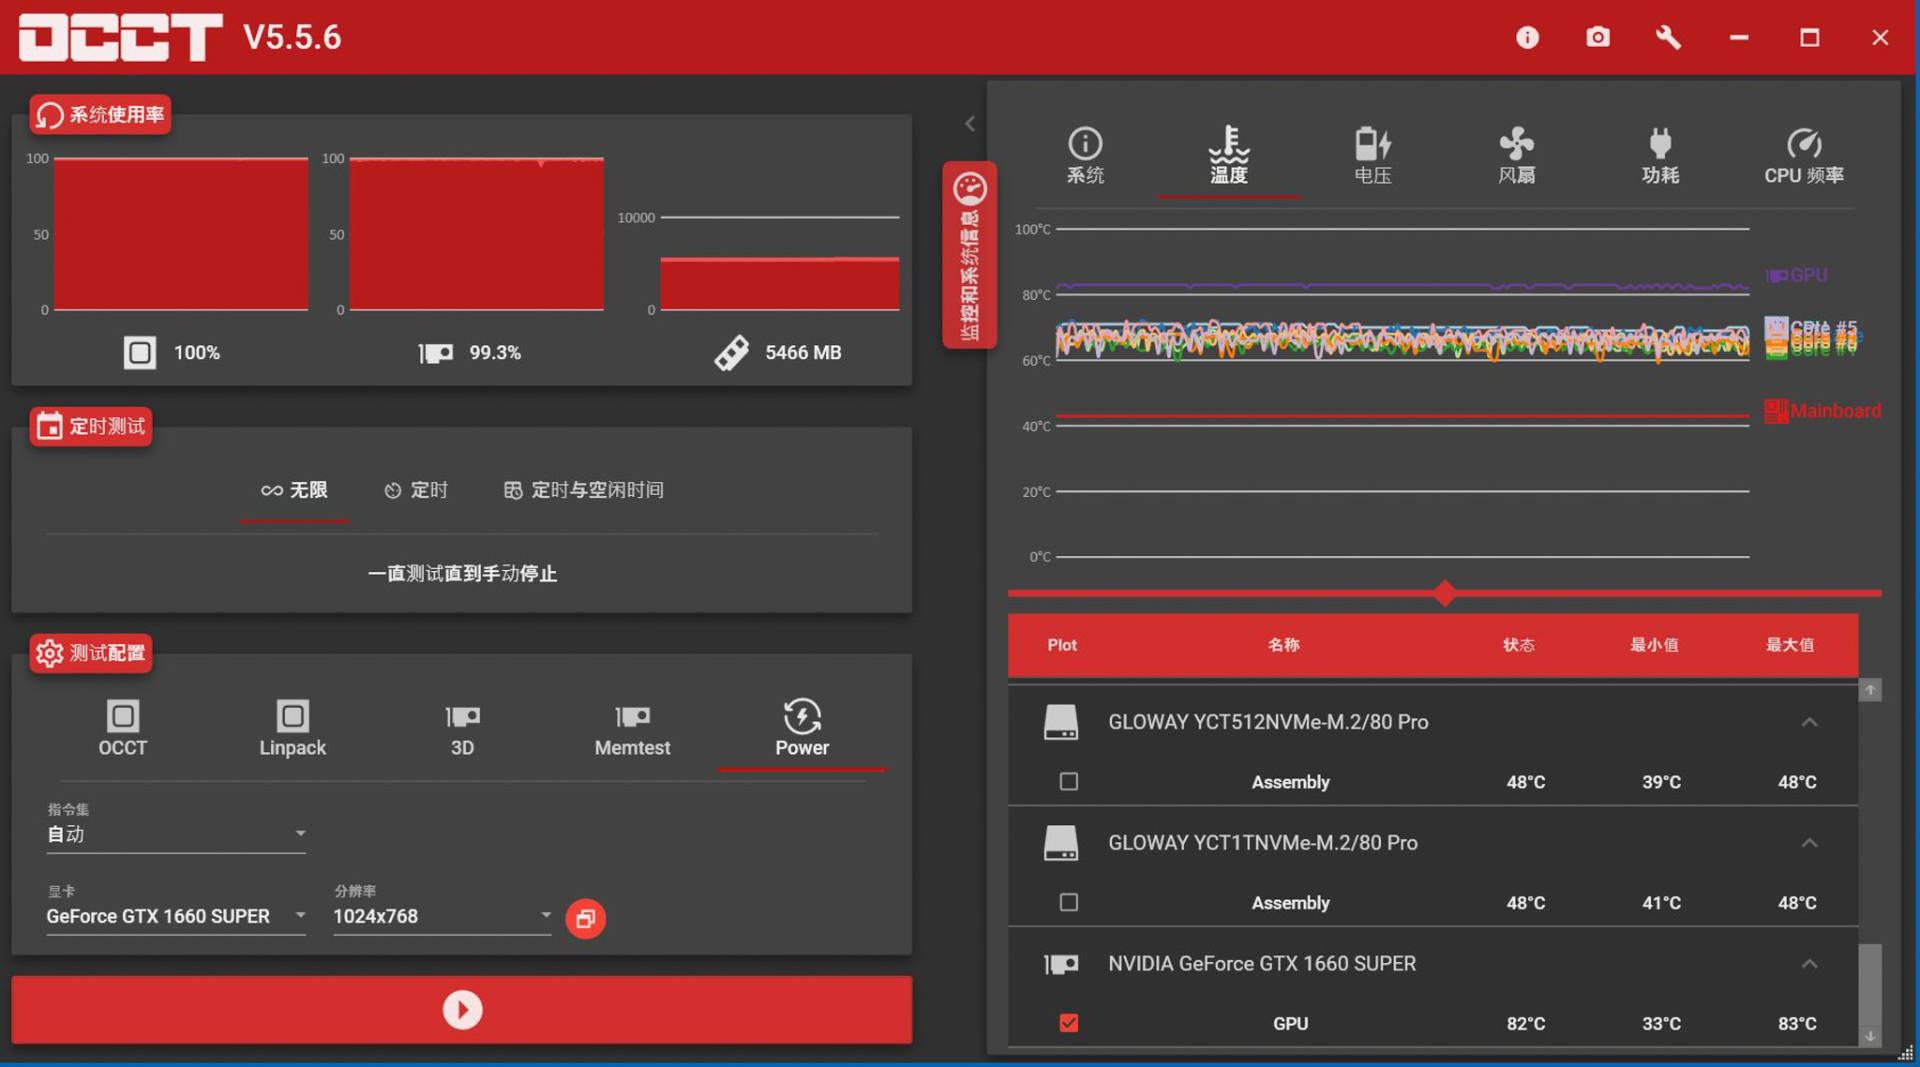Check the GLOWAY YCT1T Assembly plot checkbox
This screenshot has height=1067, width=1920.
(1069, 902)
